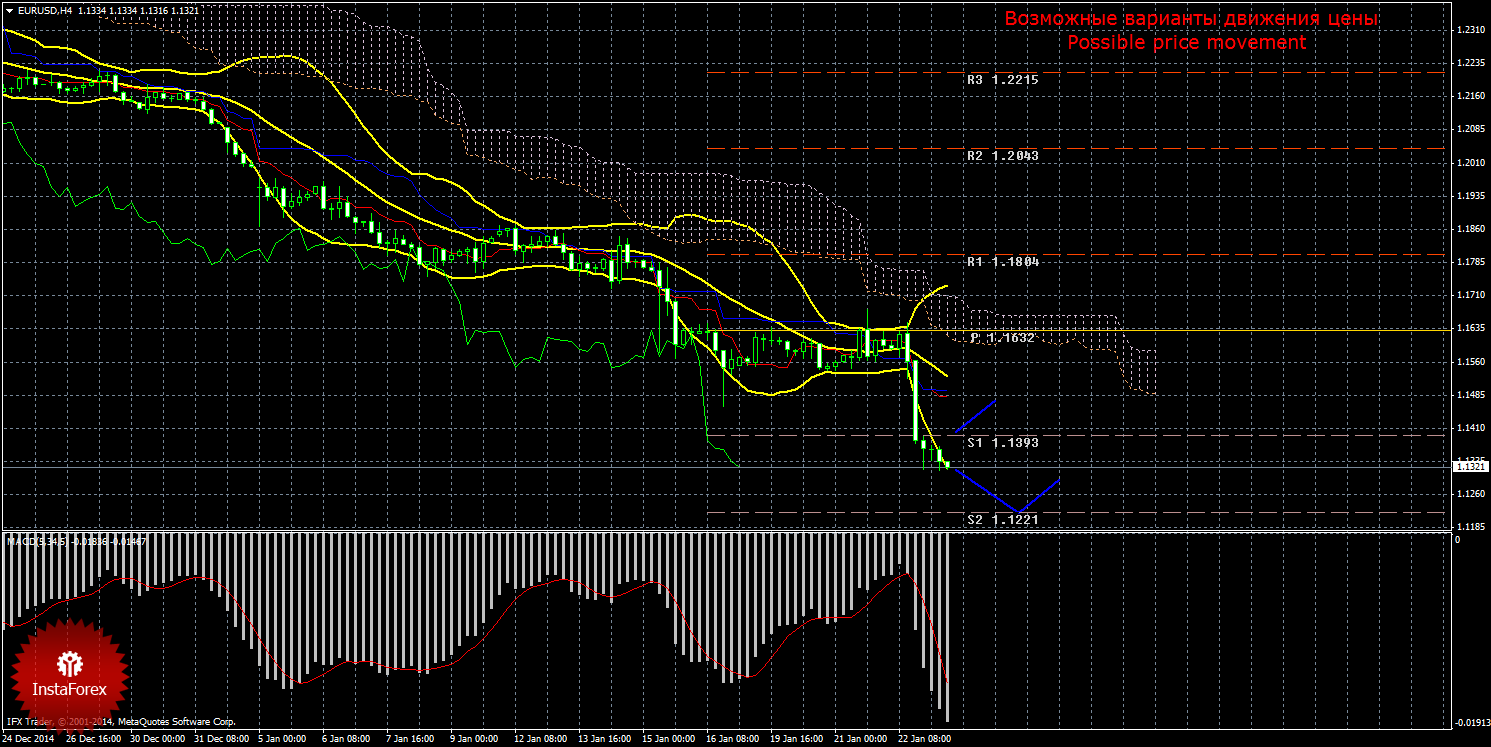Click the 1.1860 price scale value
Viewport: 1491px width, 747px height.
(1469, 230)
